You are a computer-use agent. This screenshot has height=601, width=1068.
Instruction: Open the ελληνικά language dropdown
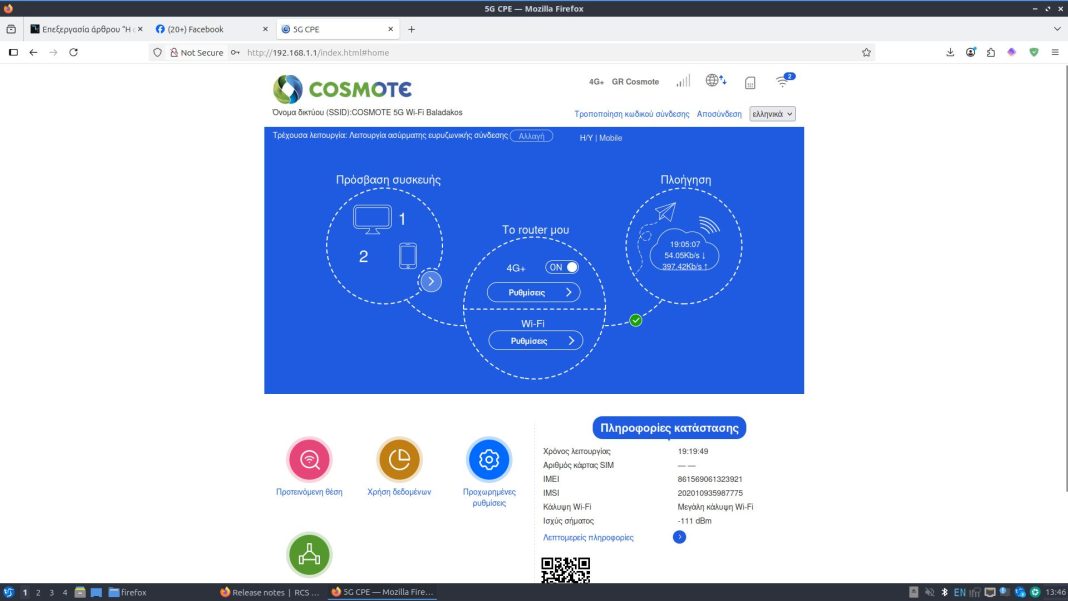pos(772,114)
